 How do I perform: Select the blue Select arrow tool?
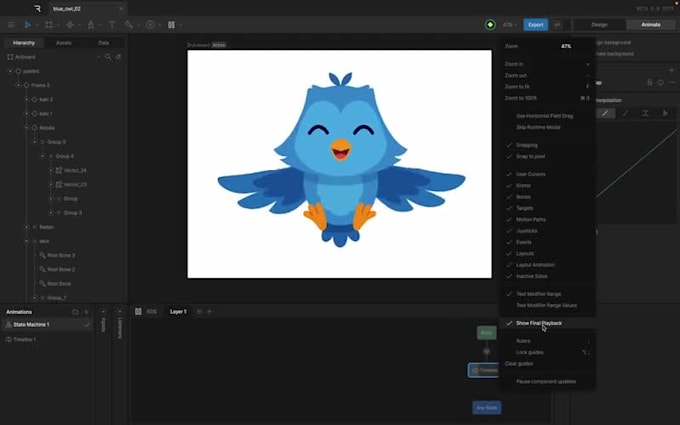[x=27, y=25]
